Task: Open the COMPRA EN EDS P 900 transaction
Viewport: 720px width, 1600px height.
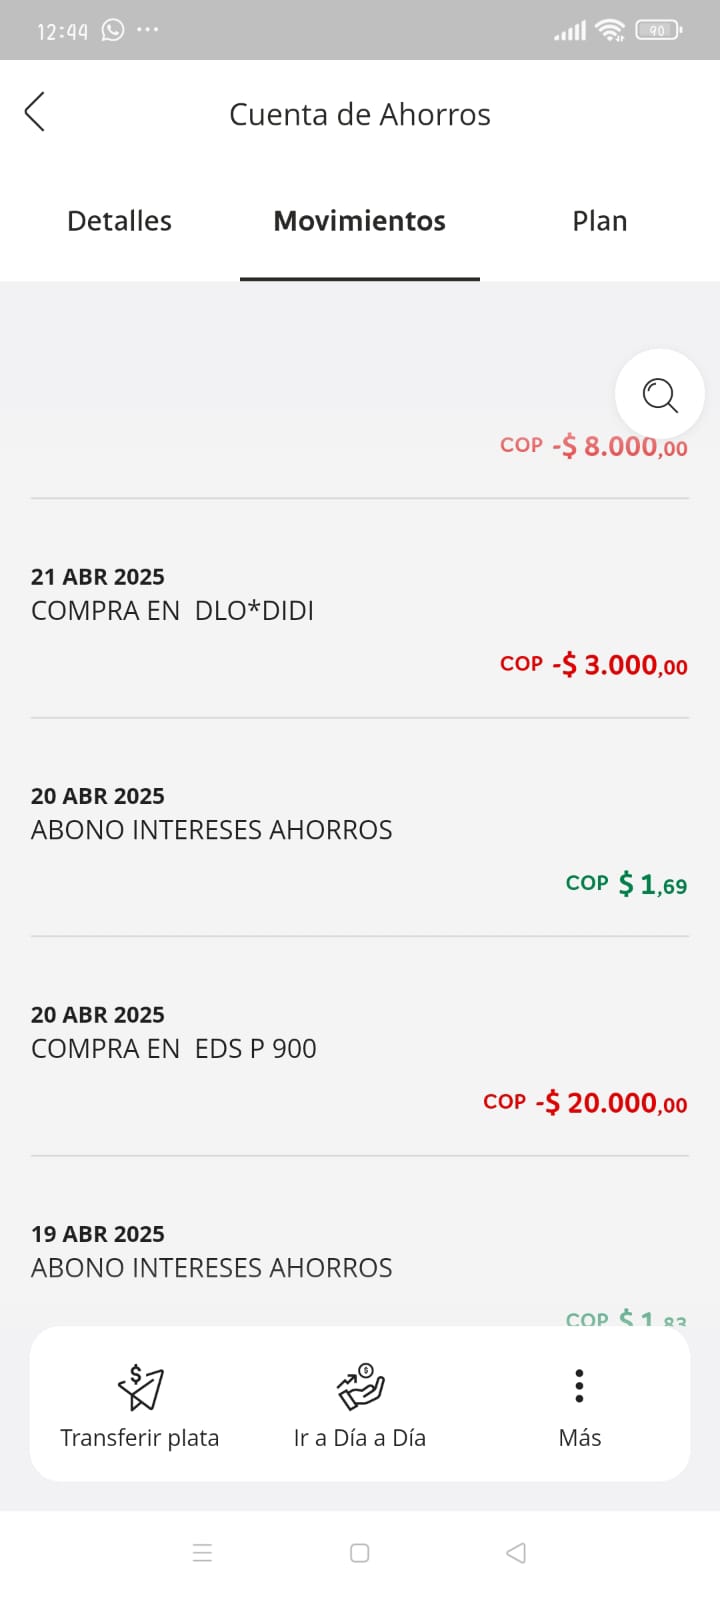Action: (x=174, y=1049)
